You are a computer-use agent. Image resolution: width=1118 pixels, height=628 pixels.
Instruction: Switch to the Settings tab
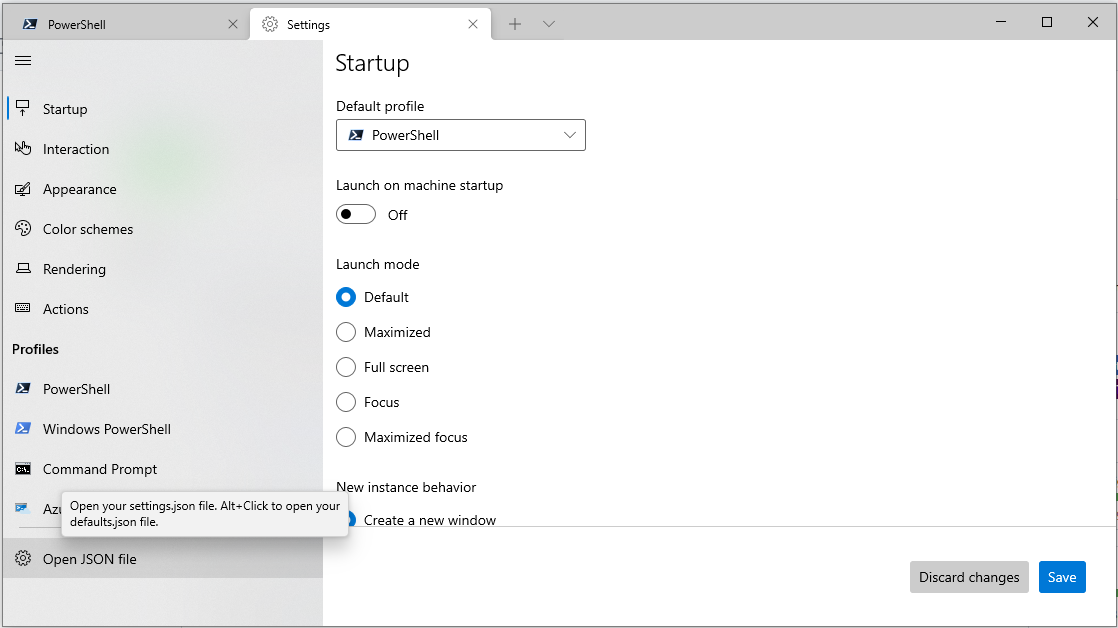(370, 24)
